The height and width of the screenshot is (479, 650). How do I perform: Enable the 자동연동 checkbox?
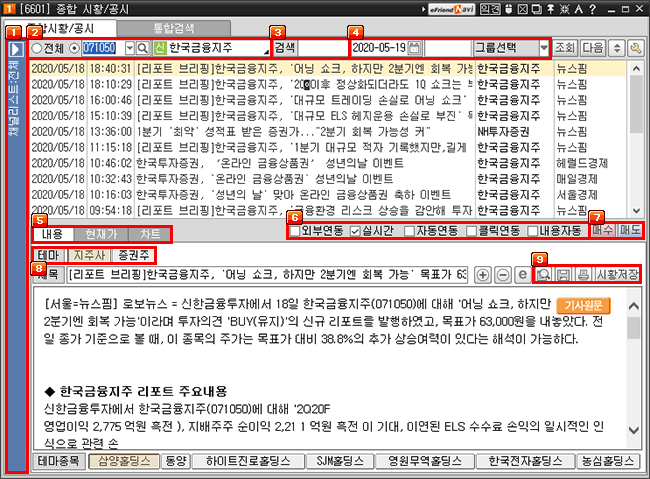(x=409, y=231)
